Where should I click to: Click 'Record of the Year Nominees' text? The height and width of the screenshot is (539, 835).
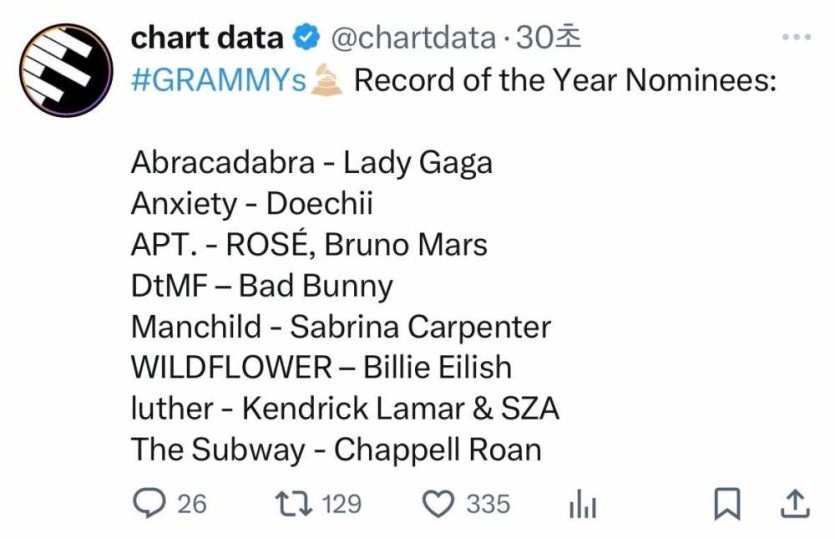[565, 80]
